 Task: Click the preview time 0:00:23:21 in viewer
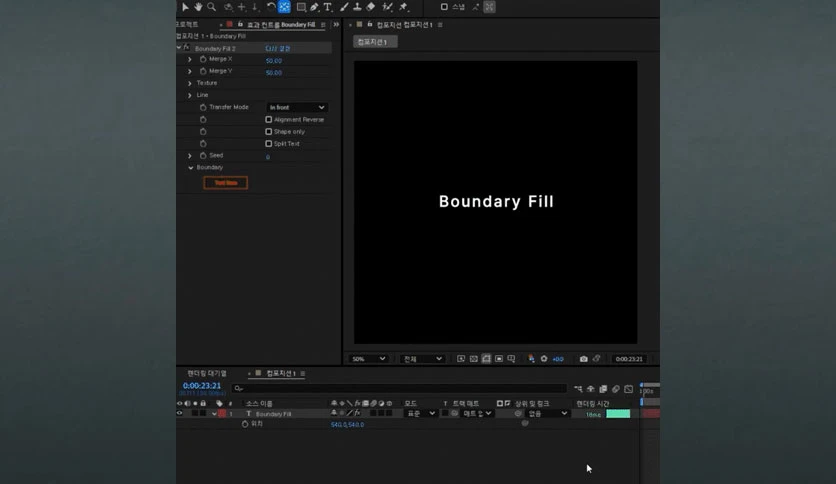tap(629, 359)
